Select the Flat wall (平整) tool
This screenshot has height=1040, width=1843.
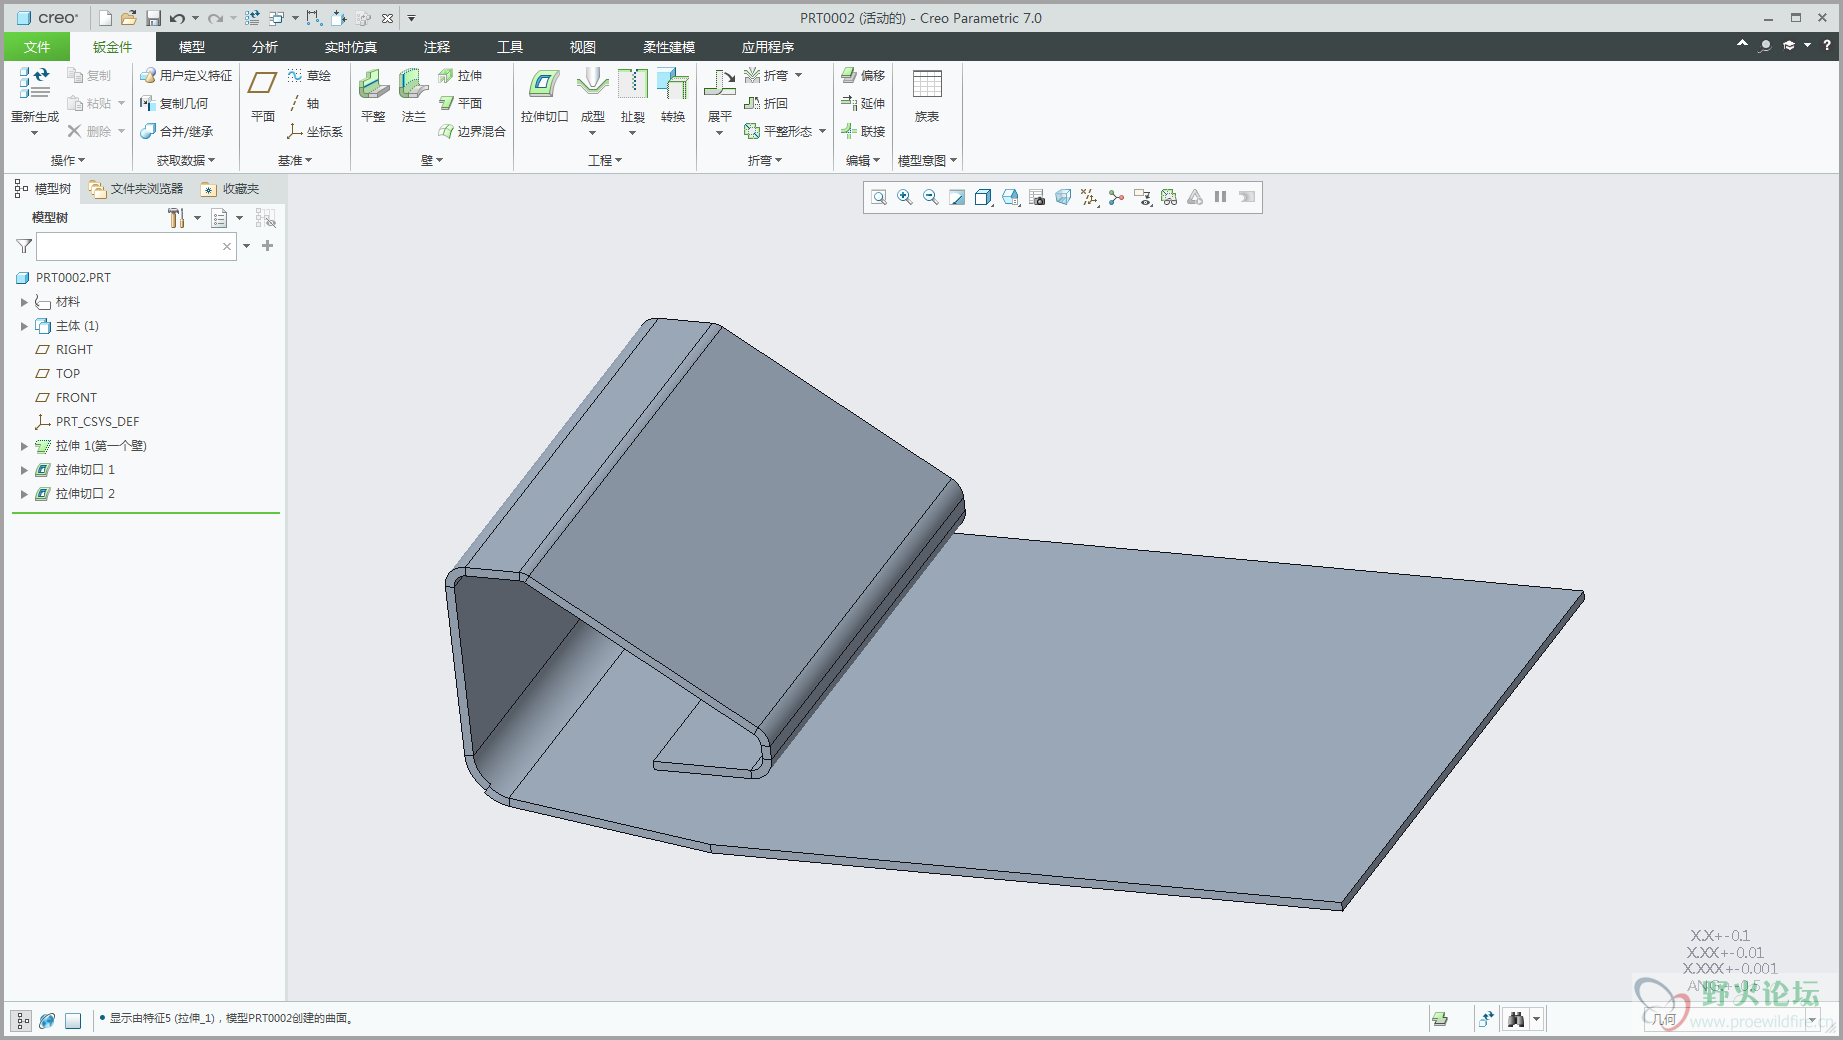tap(373, 96)
